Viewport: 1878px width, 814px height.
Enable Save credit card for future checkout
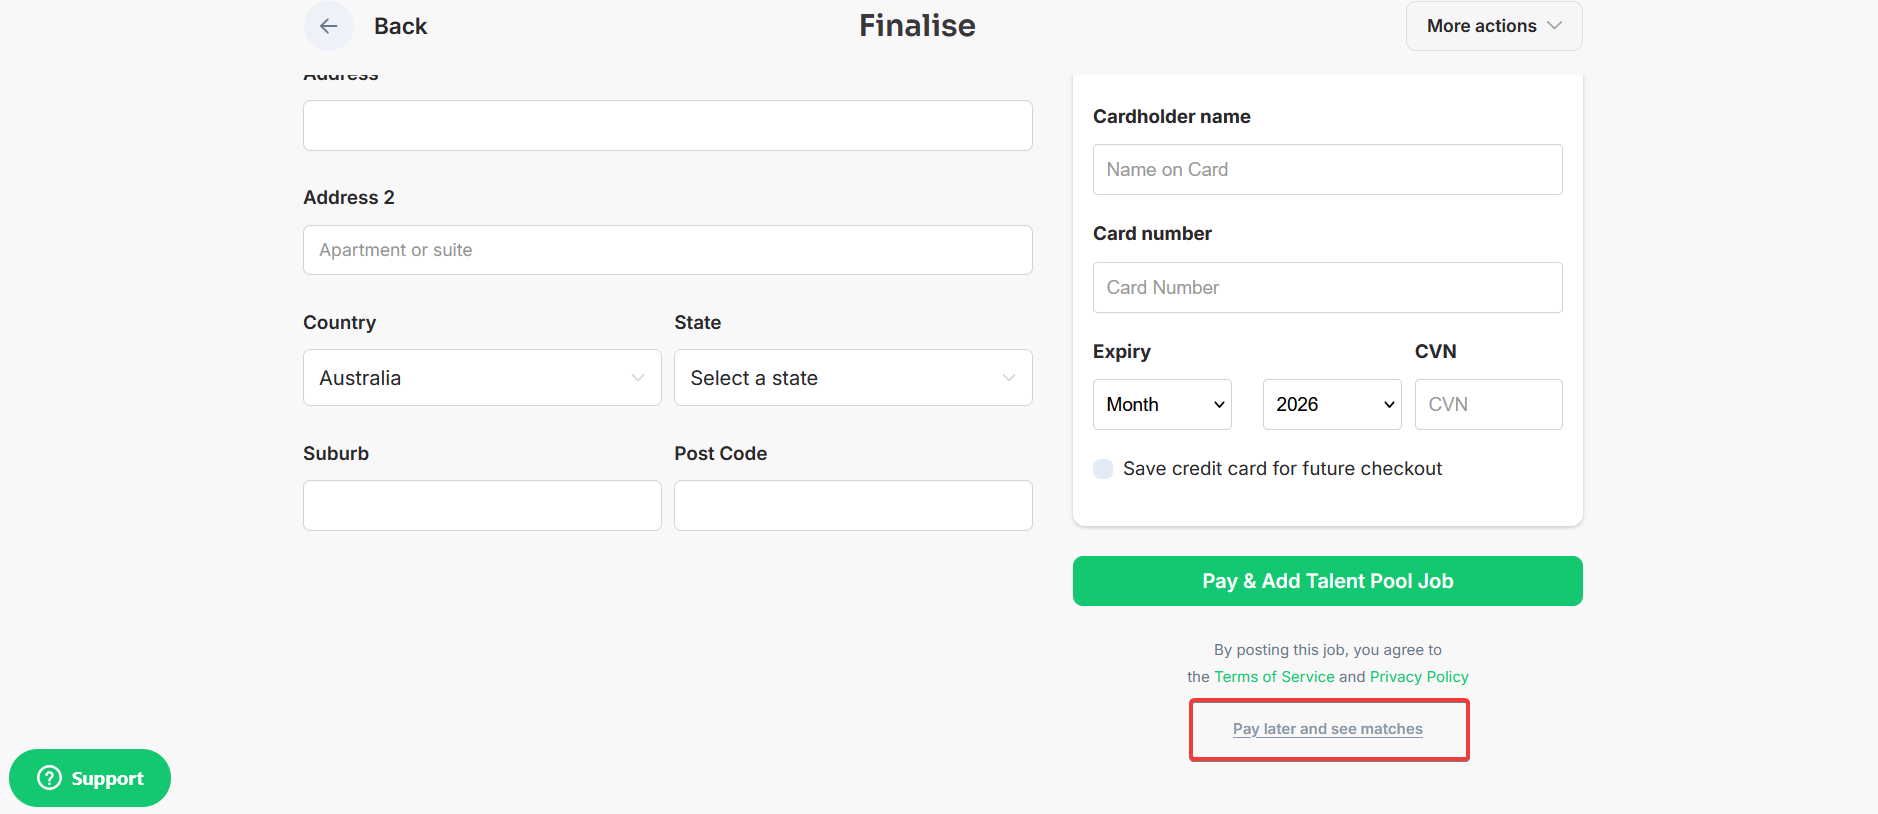tap(1103, 469)
